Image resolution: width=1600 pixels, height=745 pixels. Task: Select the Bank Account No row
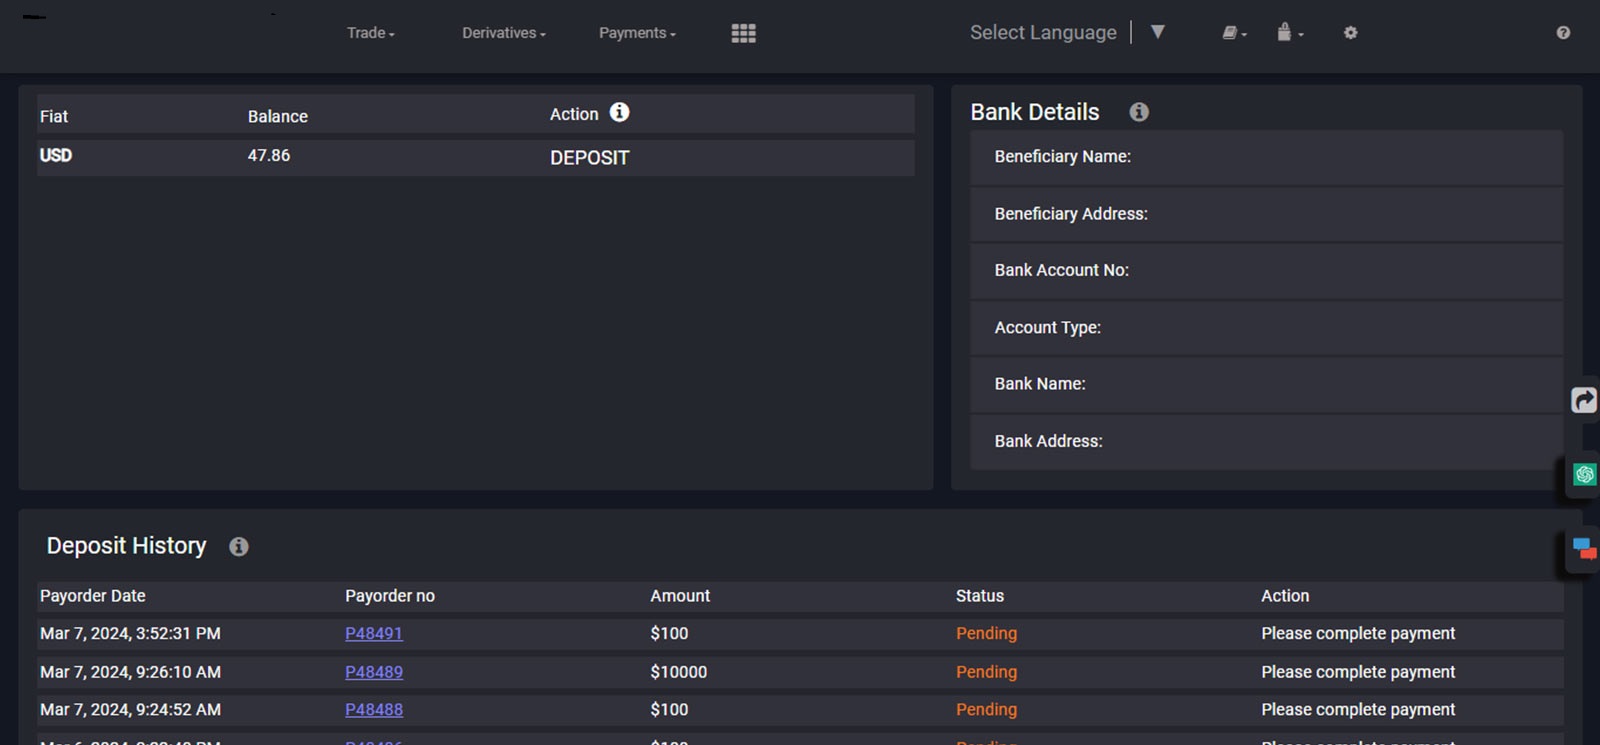pos(1266,270)
